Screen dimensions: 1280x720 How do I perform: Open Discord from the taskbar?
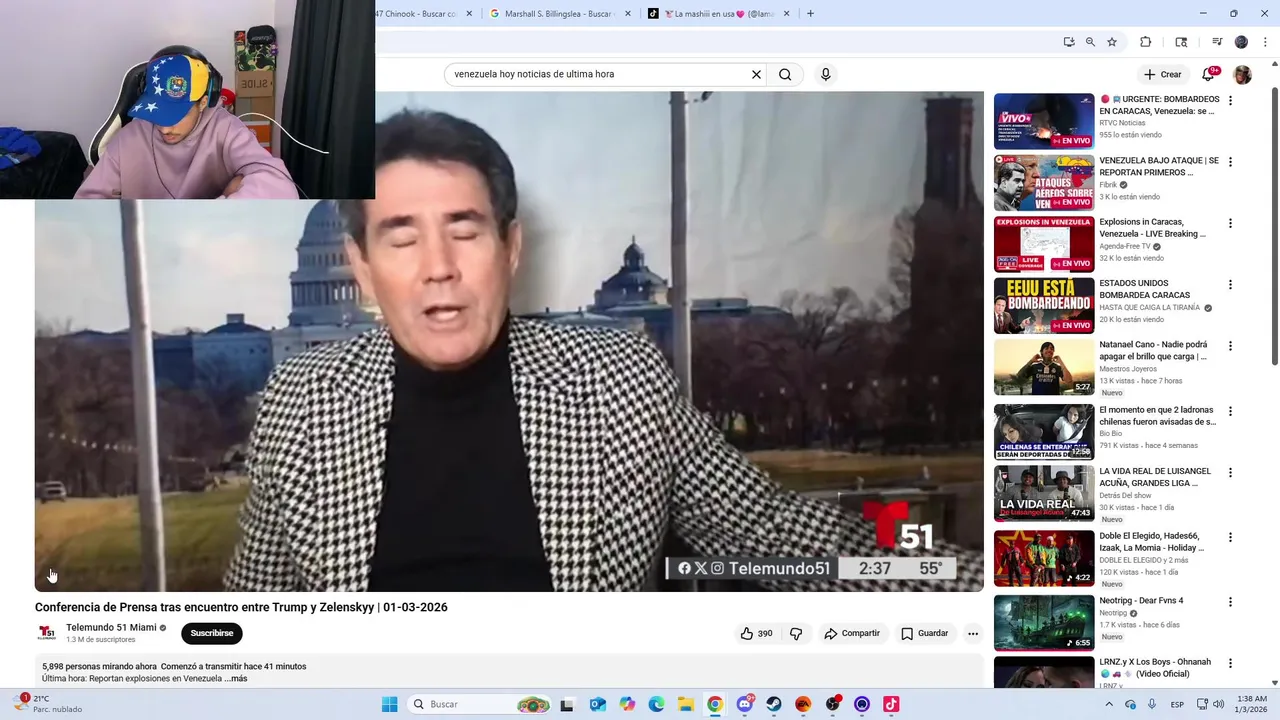(x=745, y=704)
